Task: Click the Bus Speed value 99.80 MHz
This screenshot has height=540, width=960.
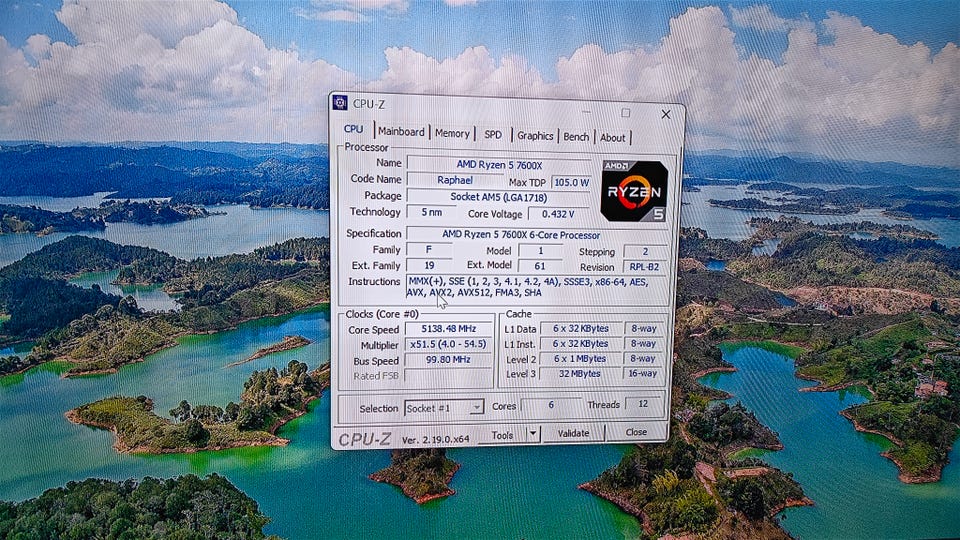Action: pyautogui.click(x=449, y=359)
